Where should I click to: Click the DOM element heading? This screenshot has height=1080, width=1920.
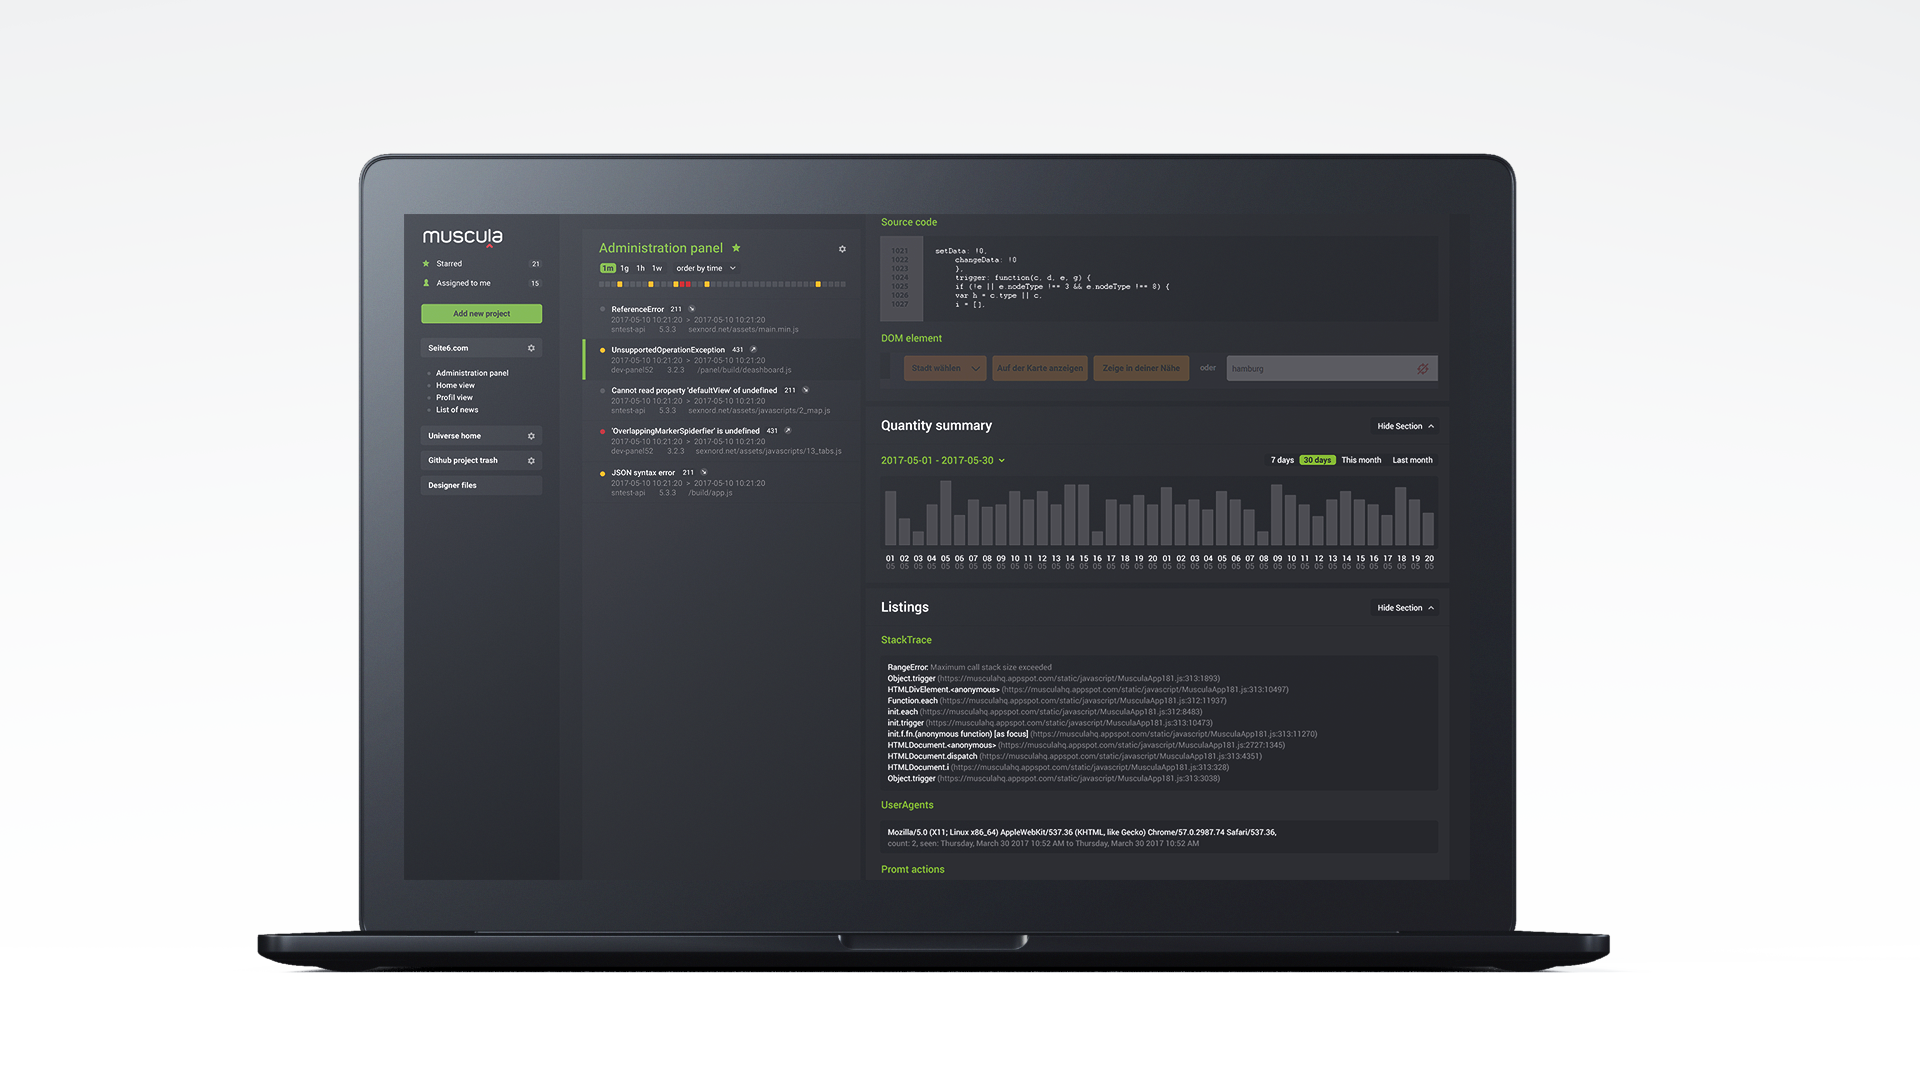click(911, 339)
